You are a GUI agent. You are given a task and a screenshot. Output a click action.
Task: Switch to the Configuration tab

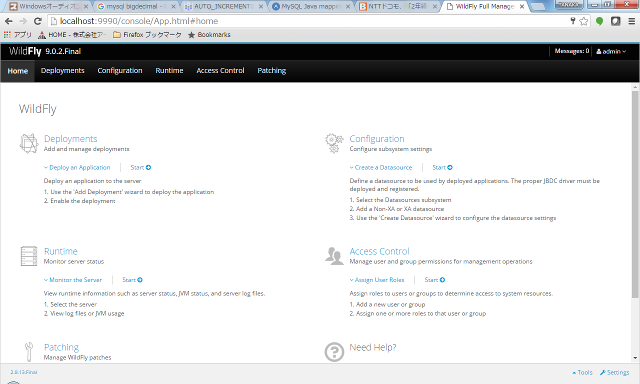[x=120, y=71]
